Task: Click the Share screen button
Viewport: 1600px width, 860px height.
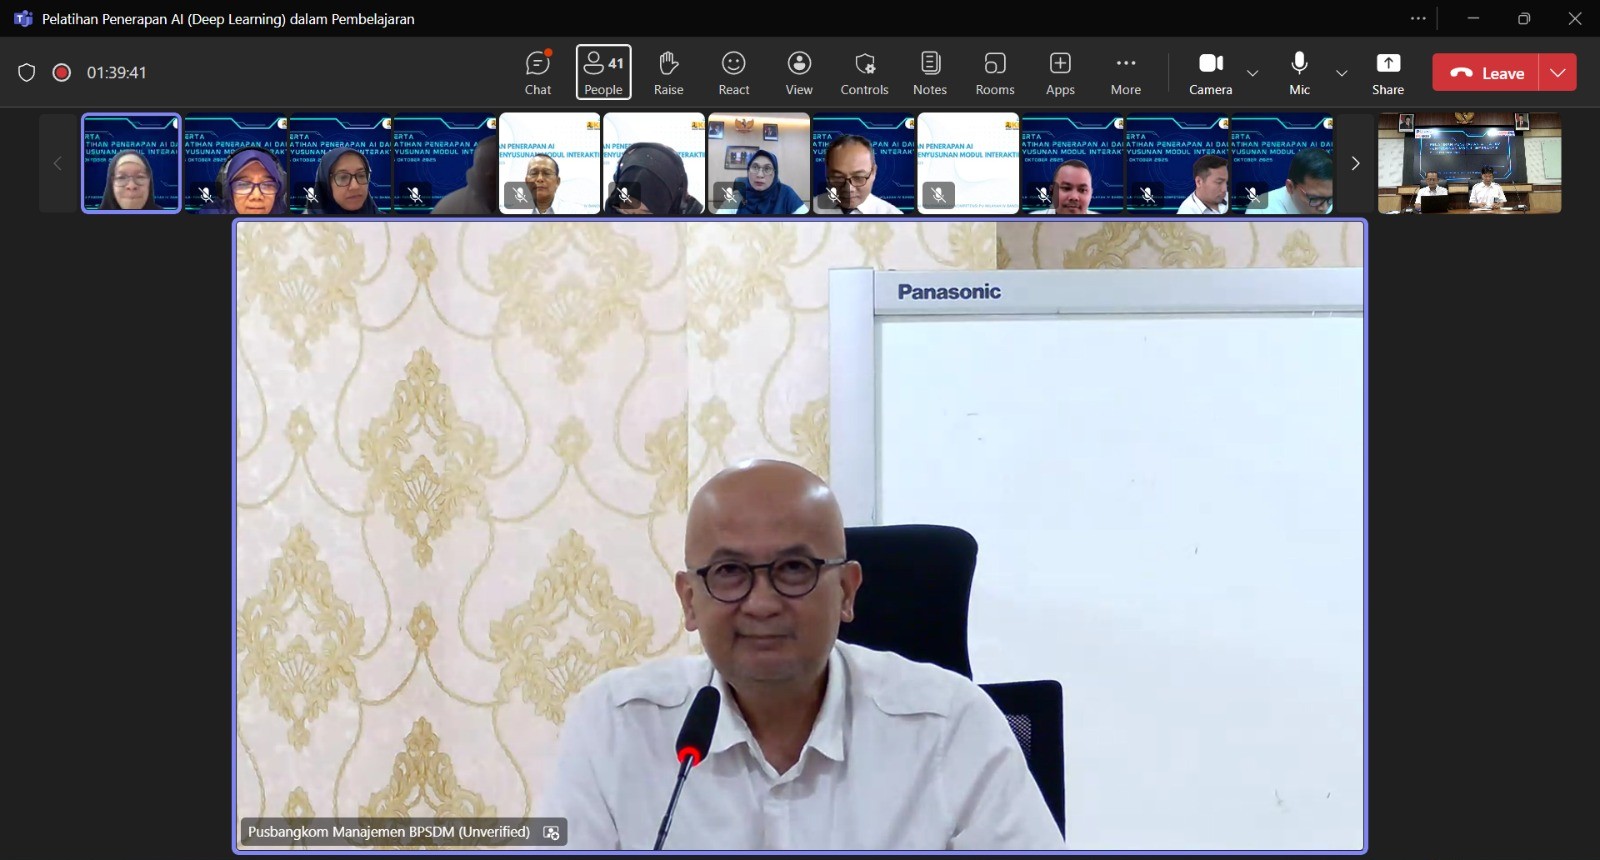Action: (x=1388, y=73)
